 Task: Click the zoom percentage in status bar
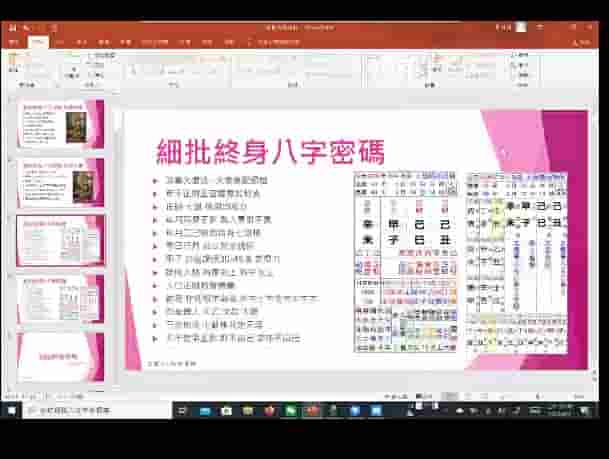(x=579, y=396)
